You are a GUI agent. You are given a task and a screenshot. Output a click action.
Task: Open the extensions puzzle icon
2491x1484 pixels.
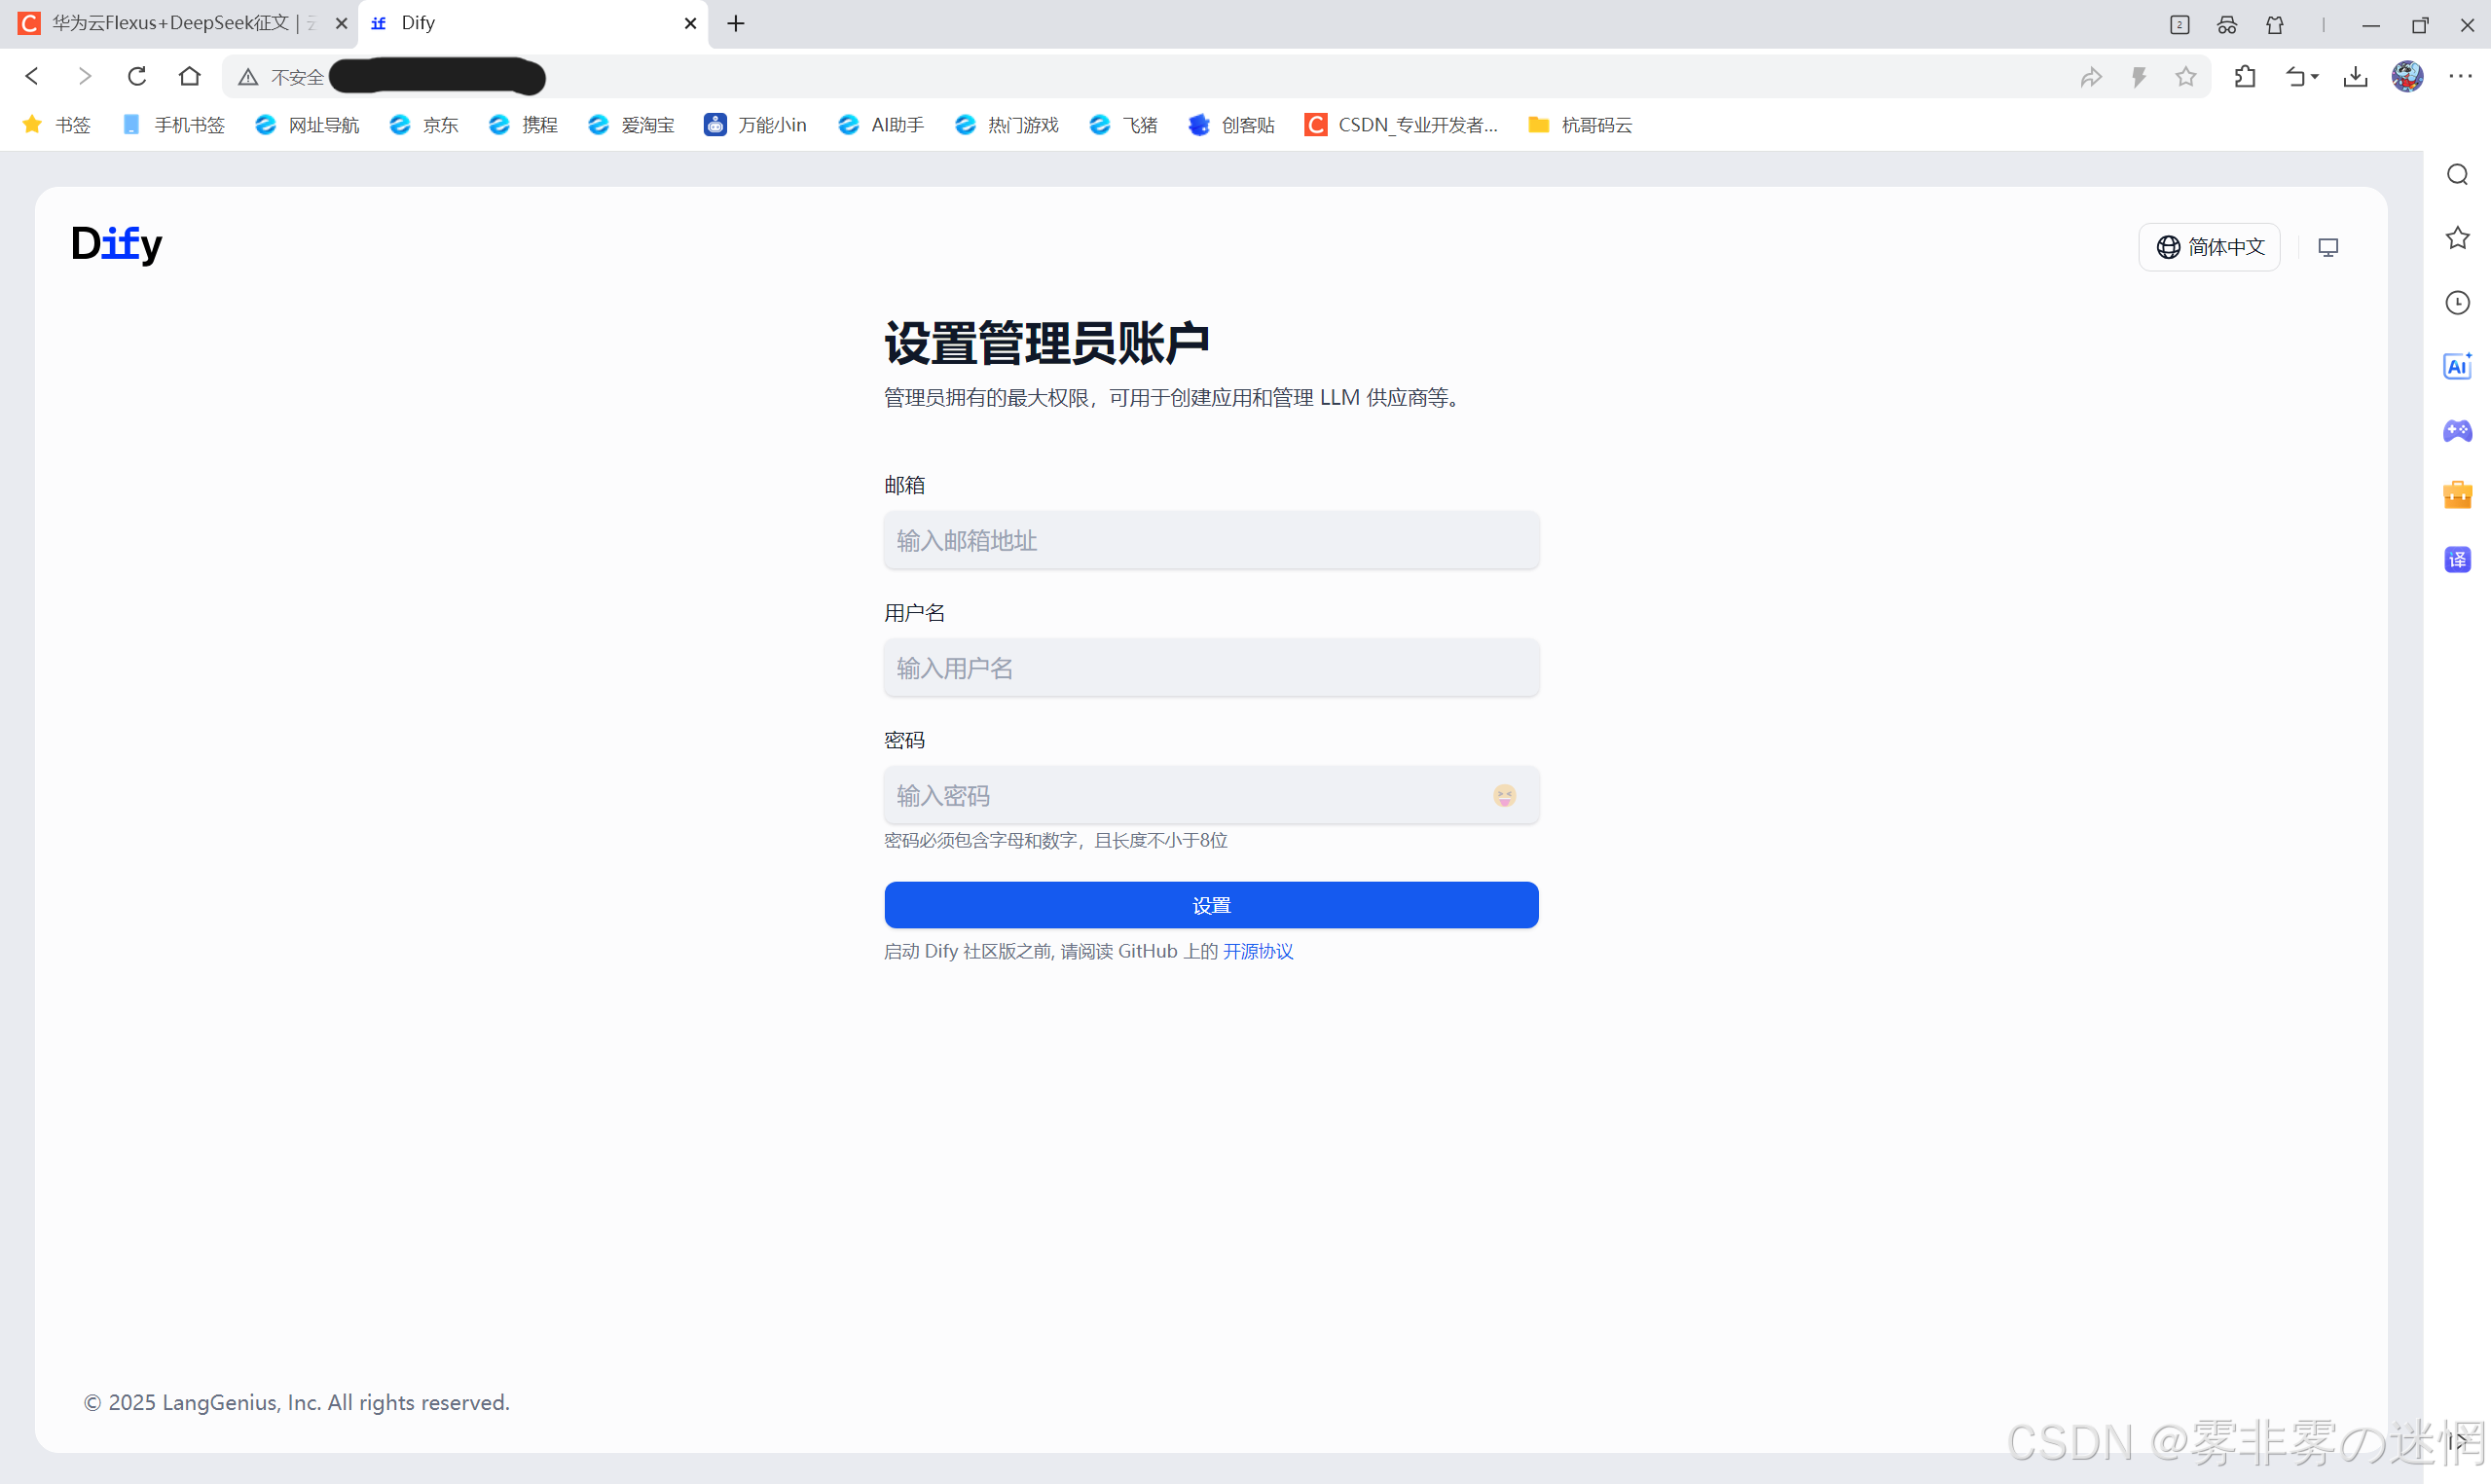(x=2245, y=77)
